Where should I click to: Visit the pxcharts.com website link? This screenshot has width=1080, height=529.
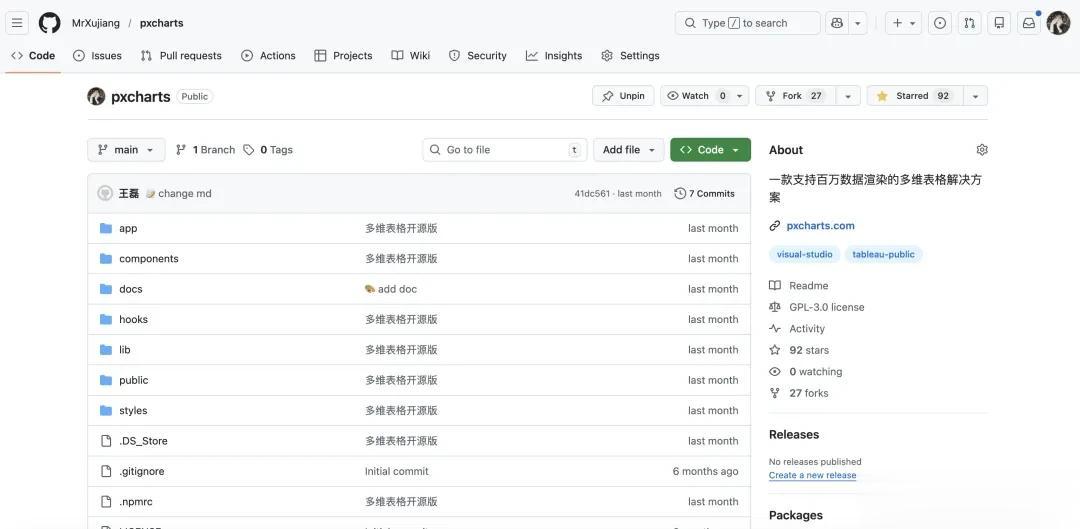pyautogui.click(x=820, y=225)
